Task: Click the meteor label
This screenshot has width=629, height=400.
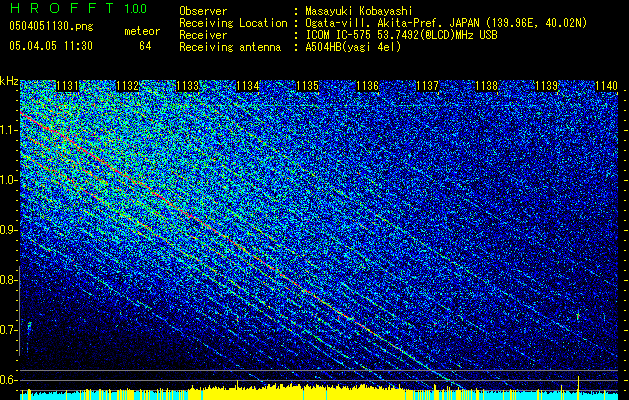Action: point(142,31)
